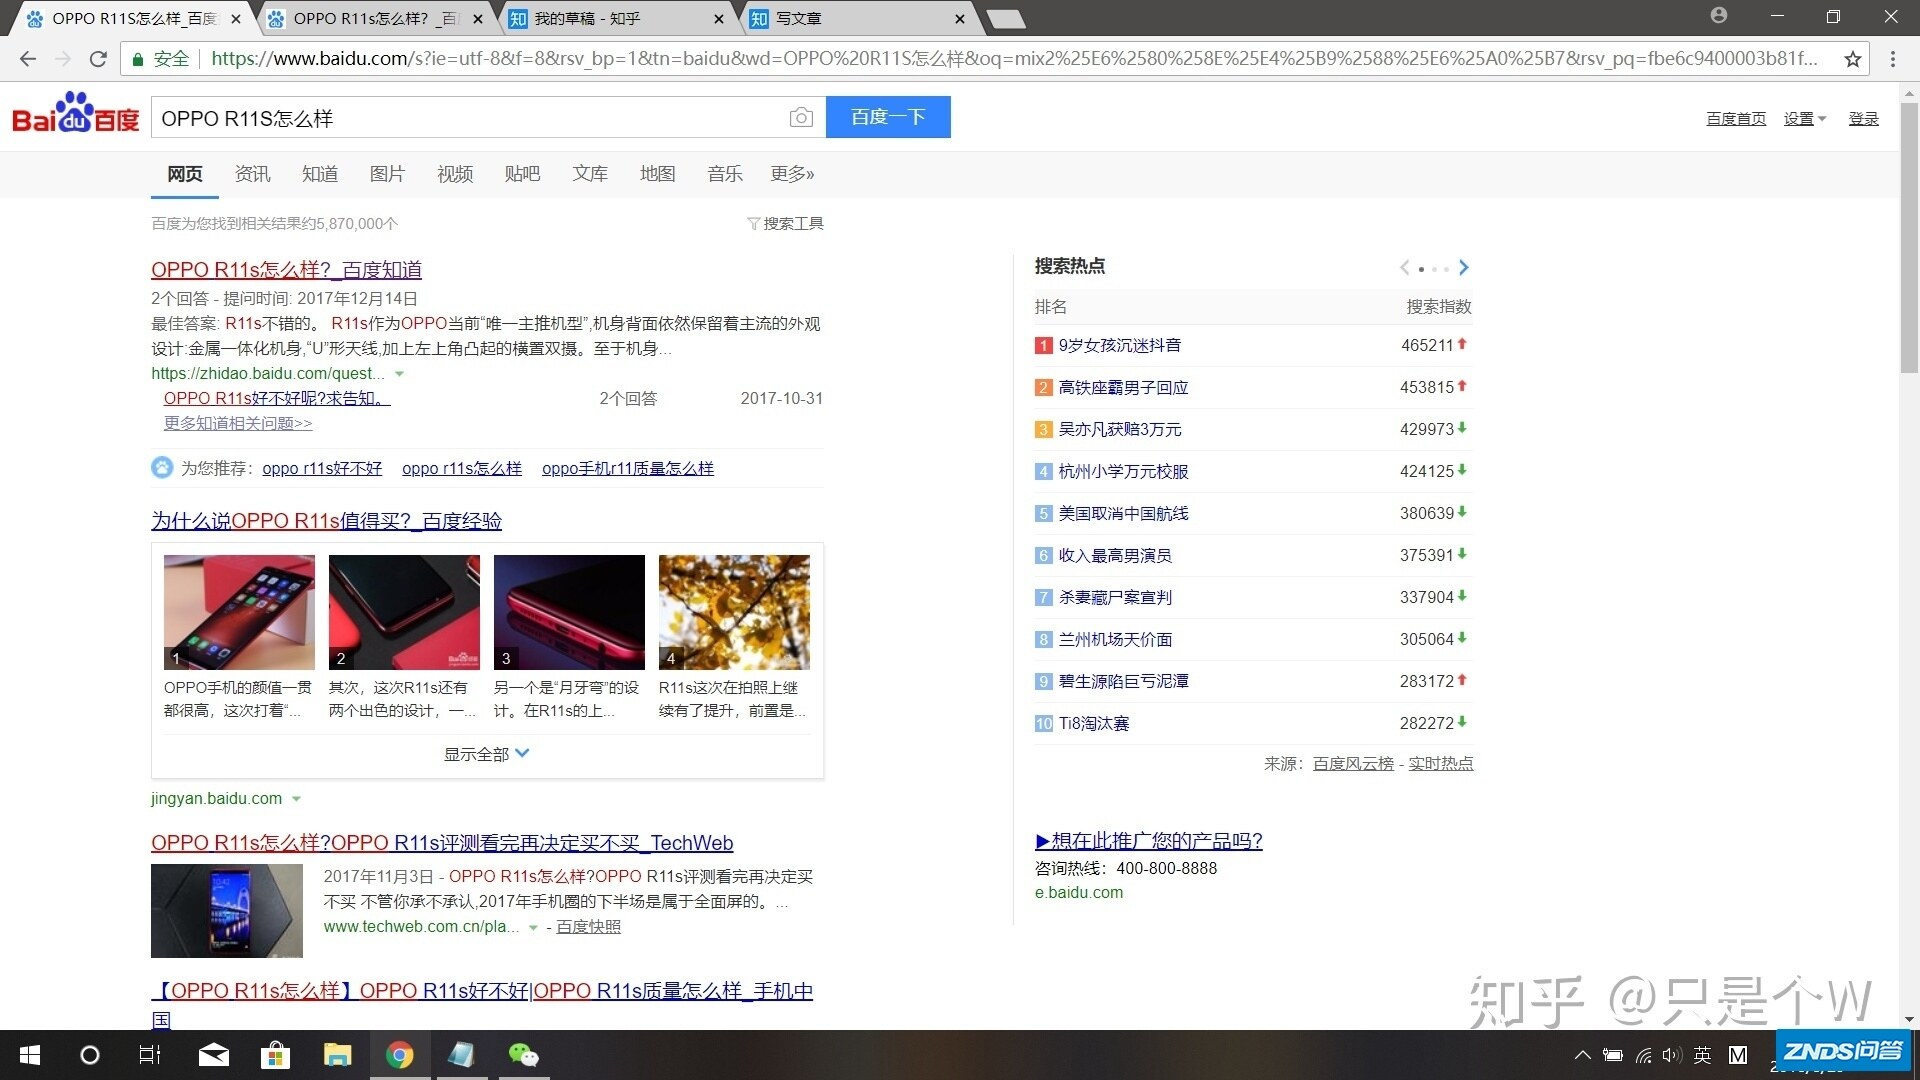Click the volume icon in system tray
The width and height of the screenshot is (1920, 1080).
1672,1055
